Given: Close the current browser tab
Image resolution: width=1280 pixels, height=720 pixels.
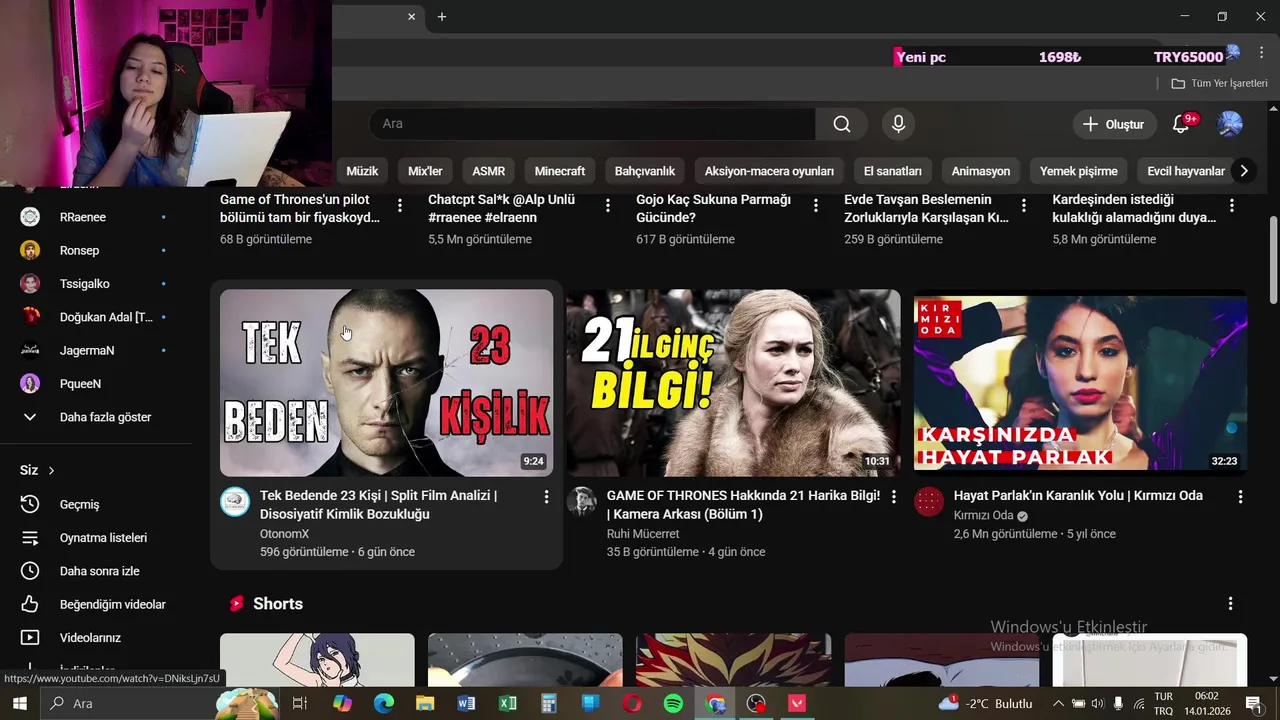Looking at the screenshot, I should click(411, 17).
